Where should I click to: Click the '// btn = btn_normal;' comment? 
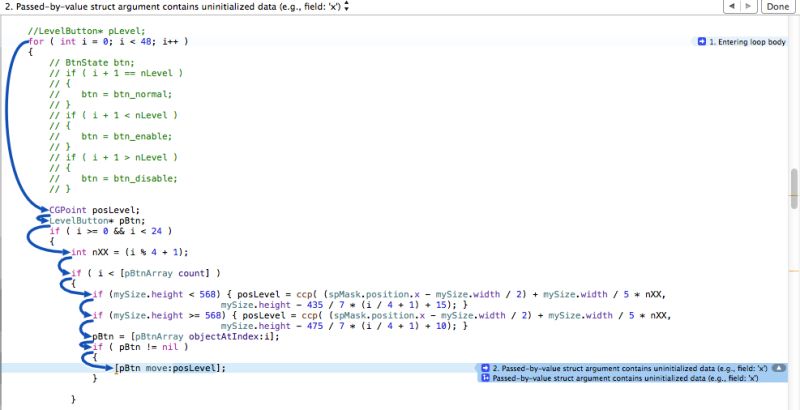111,94
